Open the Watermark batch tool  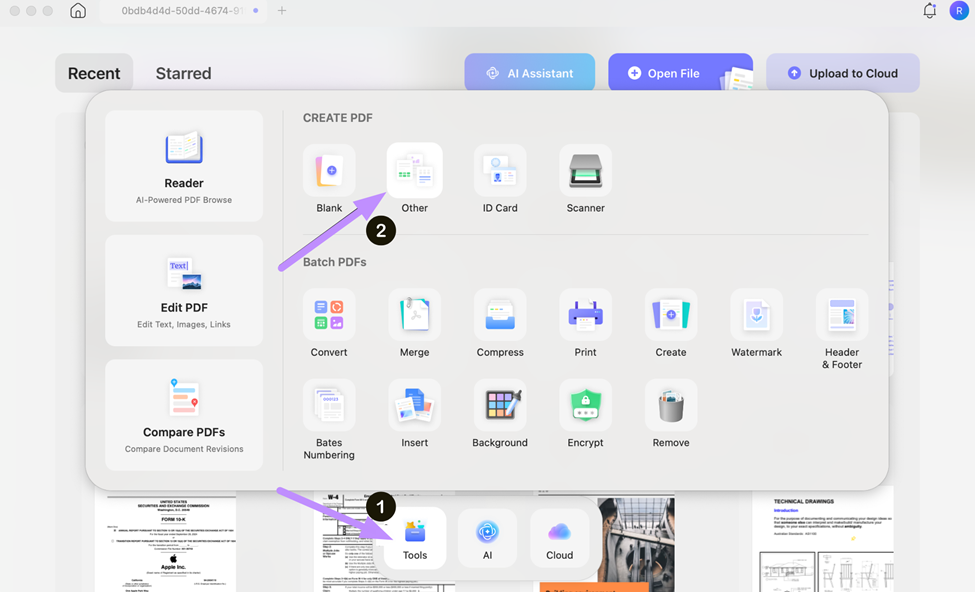[756, 315]
